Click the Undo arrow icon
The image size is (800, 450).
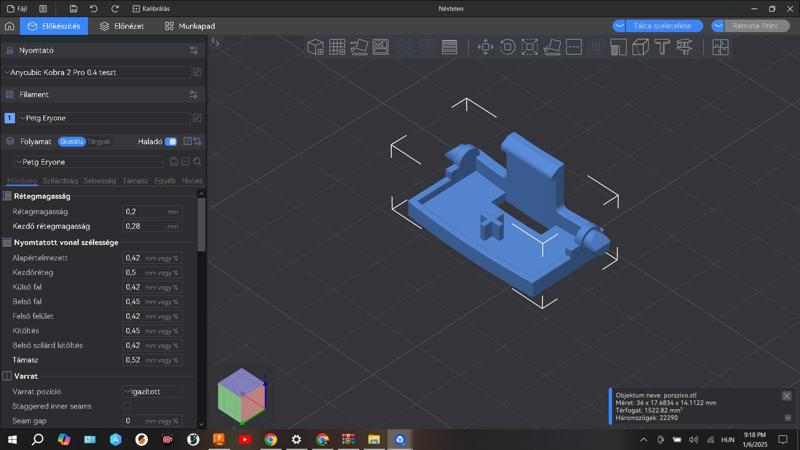pyautogui.click(x=93, y=9)
